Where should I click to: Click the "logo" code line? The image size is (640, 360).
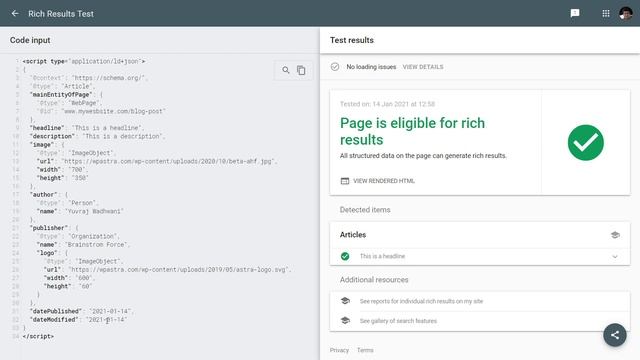pos(52,253)
